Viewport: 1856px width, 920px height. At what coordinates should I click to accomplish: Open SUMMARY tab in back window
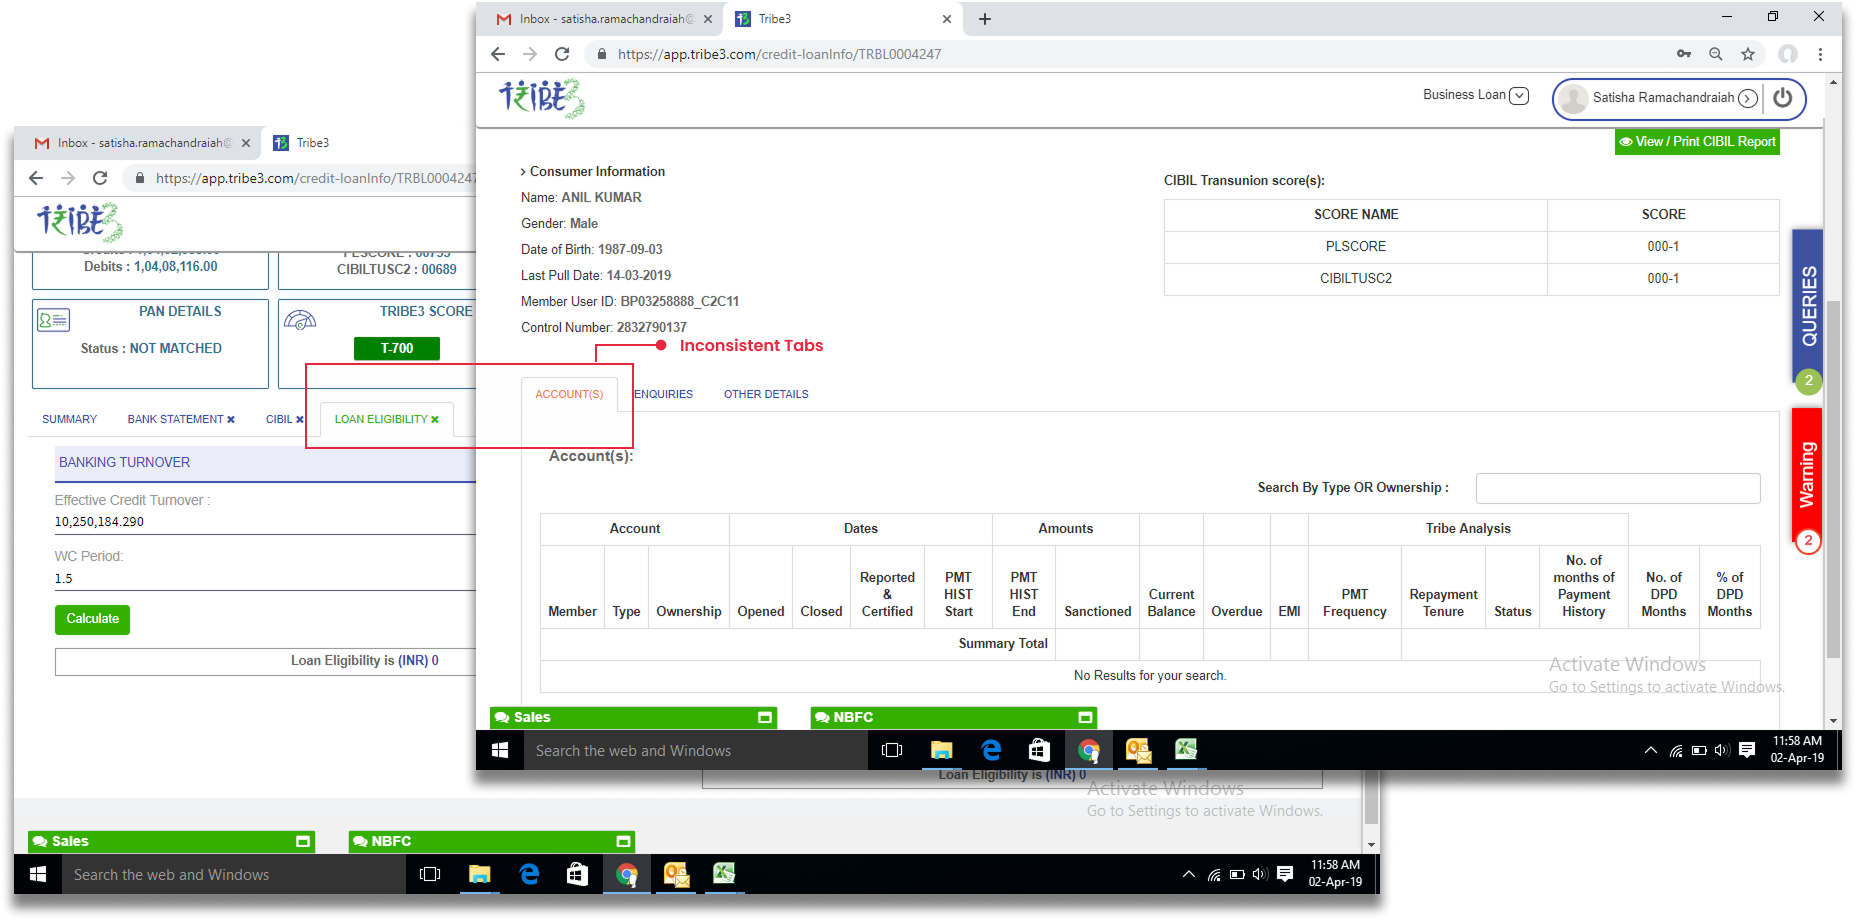pos(69,419)
